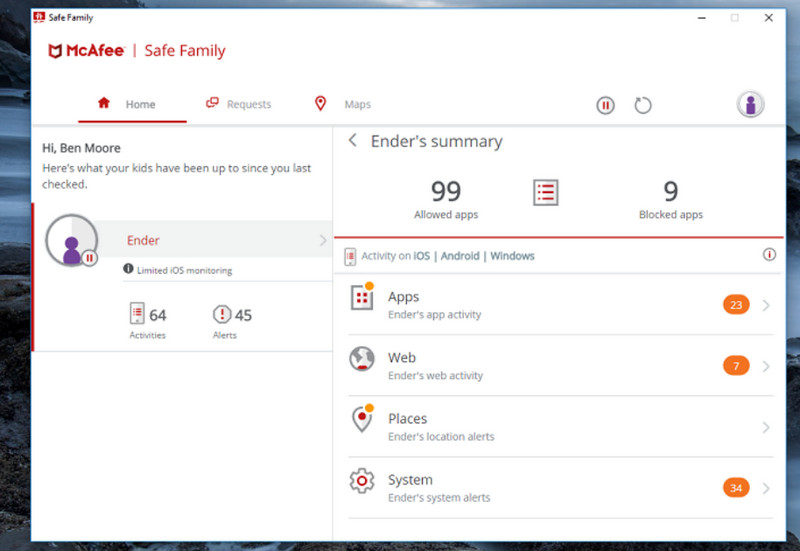Screen dimensions: 800x551
Task: Expand the System row chevron
Action: (766, 488)
